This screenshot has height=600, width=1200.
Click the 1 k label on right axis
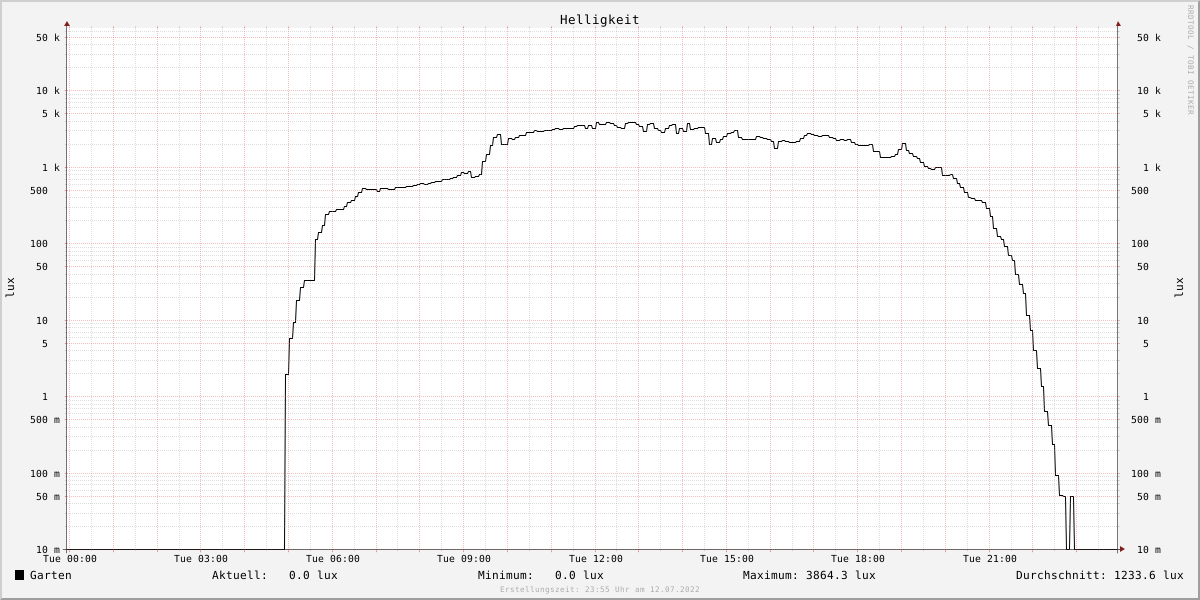(1152, 168)
